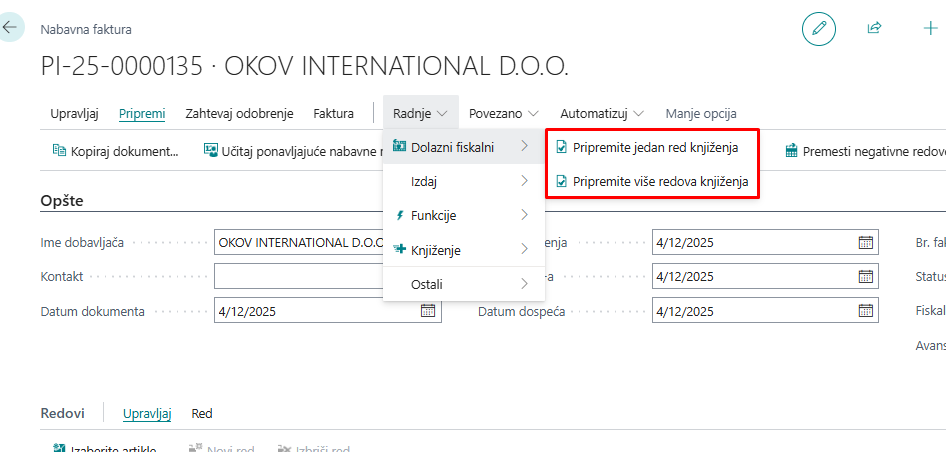946x452 pixels.
Task: Open calendar picker for Datum dokumenta
Action: (x=428, y=311)
